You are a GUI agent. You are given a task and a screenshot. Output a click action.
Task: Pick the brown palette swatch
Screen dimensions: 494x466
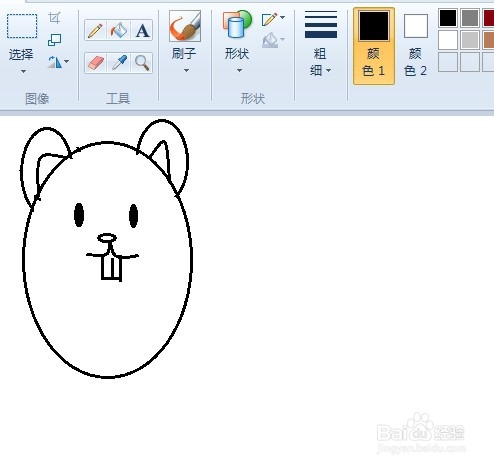click(x=489, y=40)
